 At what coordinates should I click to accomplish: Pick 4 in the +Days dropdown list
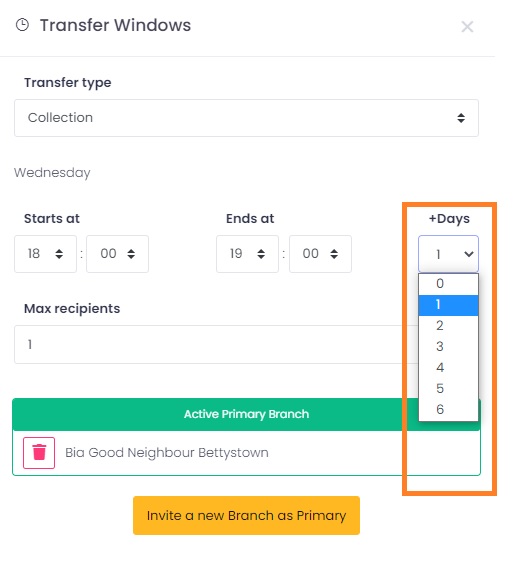pyautogui.click(x=448, y=368)
